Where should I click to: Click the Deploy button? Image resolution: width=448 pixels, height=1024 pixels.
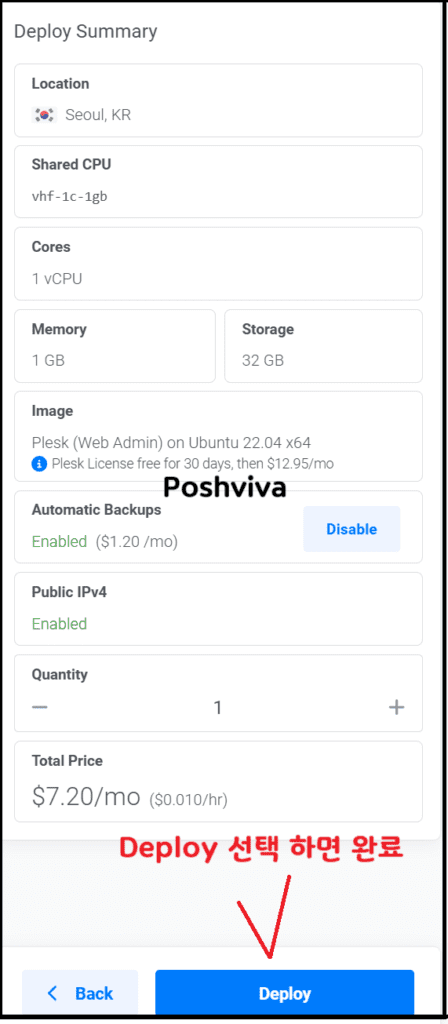point(285,993)
